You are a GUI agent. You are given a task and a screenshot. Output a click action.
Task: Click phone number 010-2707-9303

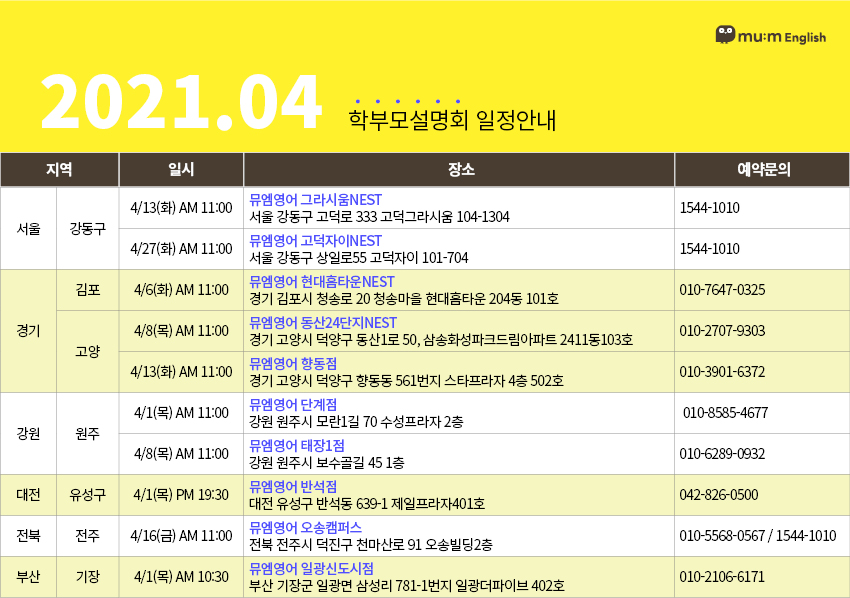point(722,331)
